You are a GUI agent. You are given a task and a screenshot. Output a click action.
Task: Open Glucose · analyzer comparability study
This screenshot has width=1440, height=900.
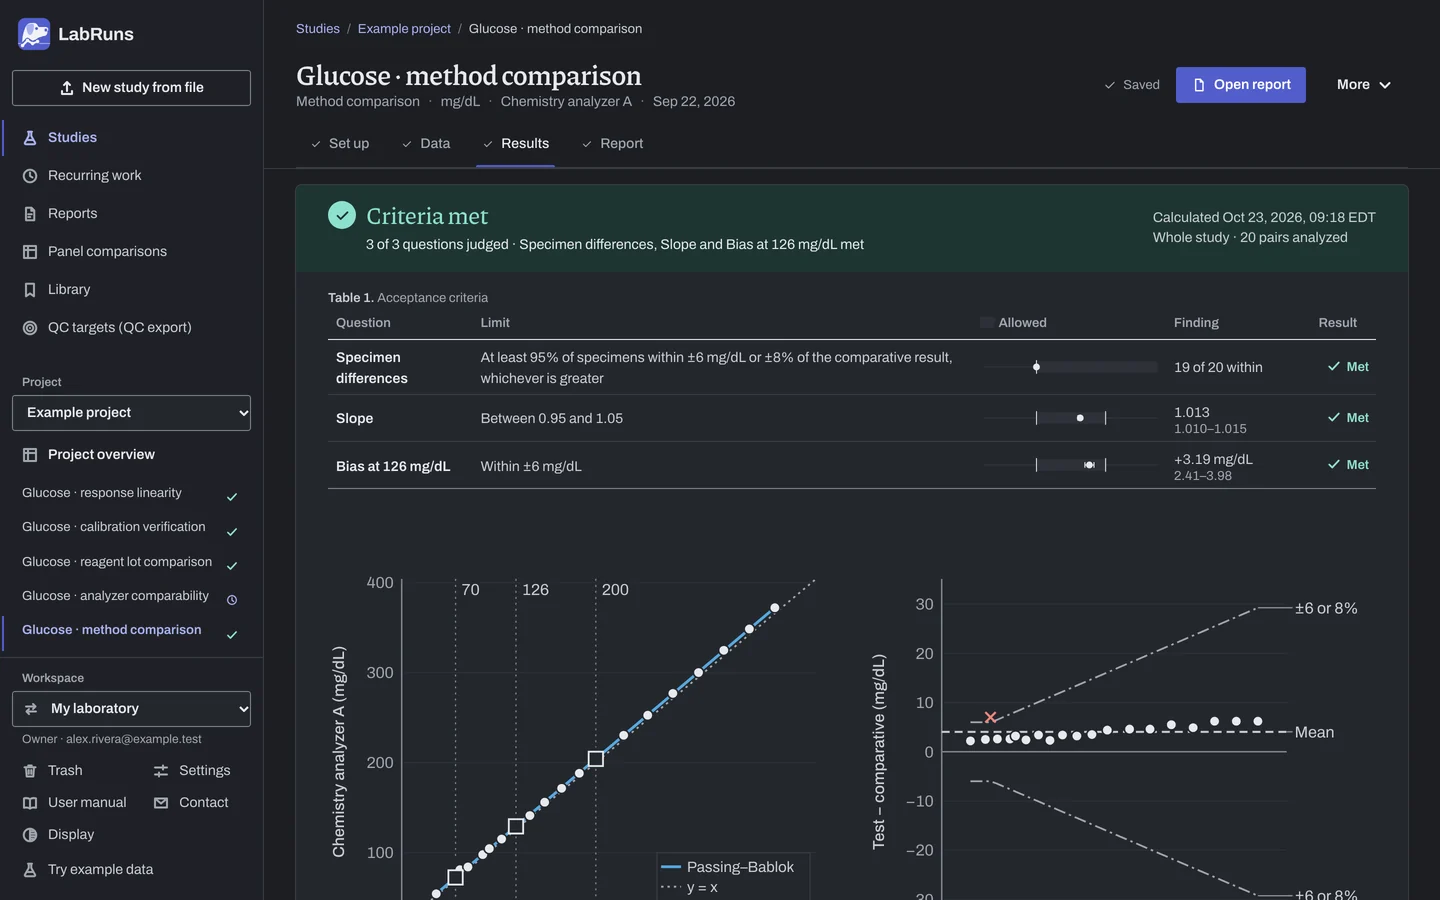coord(115,596)
